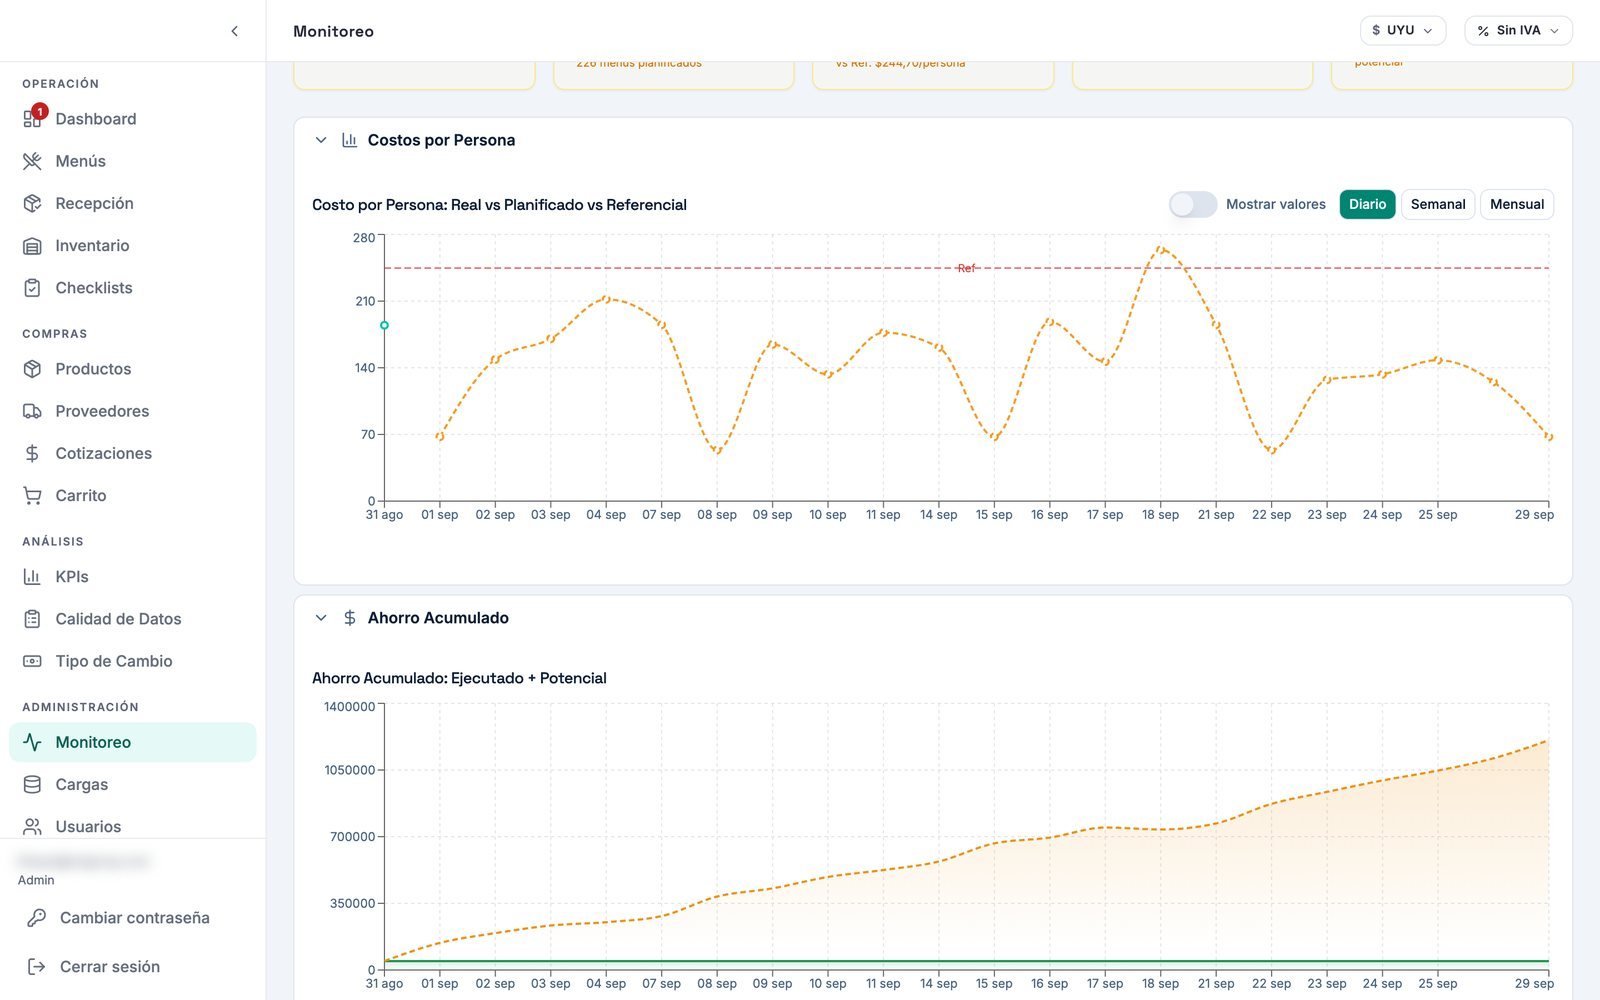Open the Sin IVA tax dropdown
1600x1000 pixels.
tap(1518, 30)
